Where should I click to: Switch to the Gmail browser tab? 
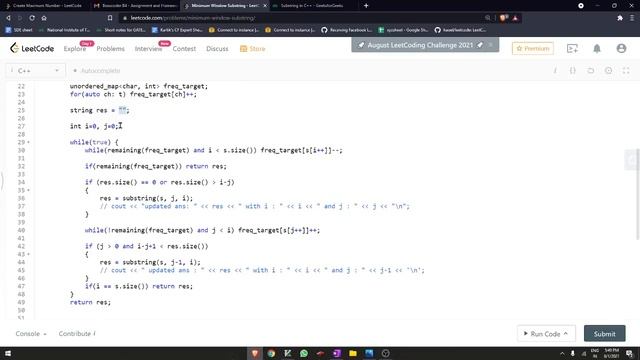pos(135,6)
